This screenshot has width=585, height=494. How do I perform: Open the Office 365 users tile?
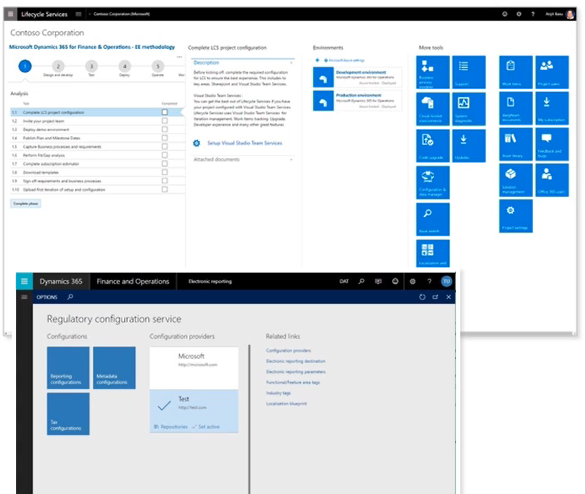pyautogui.click(x=552, y=180)
